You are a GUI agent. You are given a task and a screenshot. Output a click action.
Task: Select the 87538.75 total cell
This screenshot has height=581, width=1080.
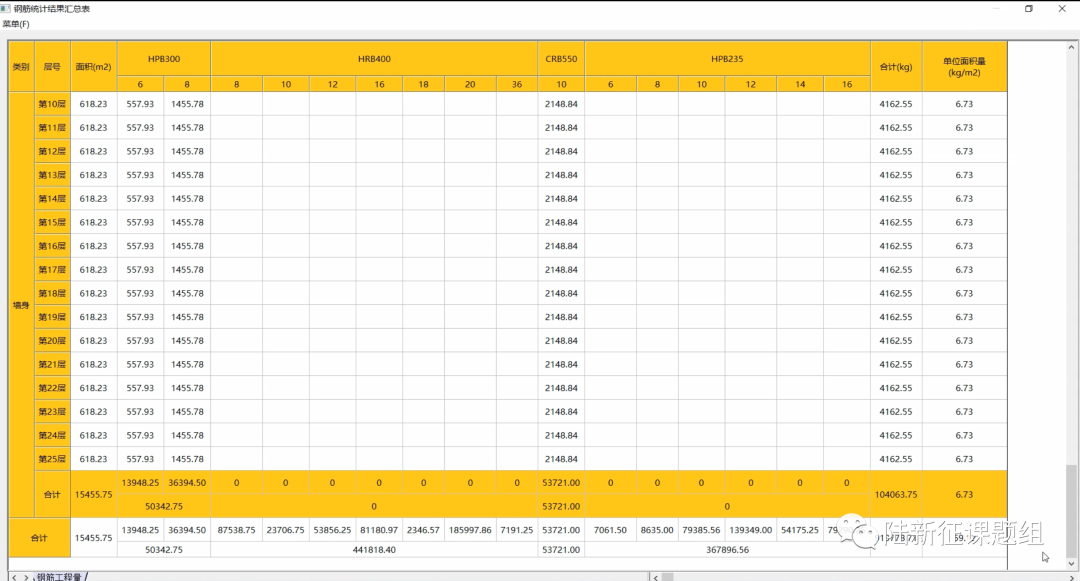[236, 530]
